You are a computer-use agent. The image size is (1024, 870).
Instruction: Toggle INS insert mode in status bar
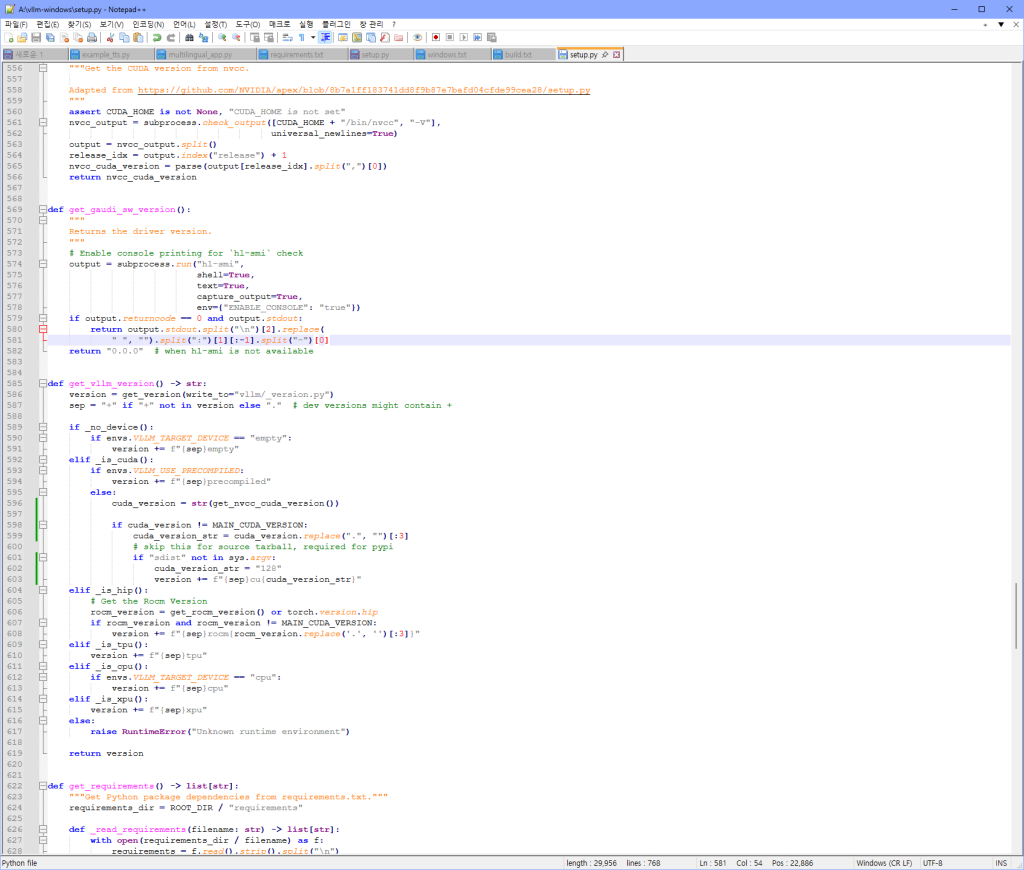pyautogui.click(x=1002, y=863)
